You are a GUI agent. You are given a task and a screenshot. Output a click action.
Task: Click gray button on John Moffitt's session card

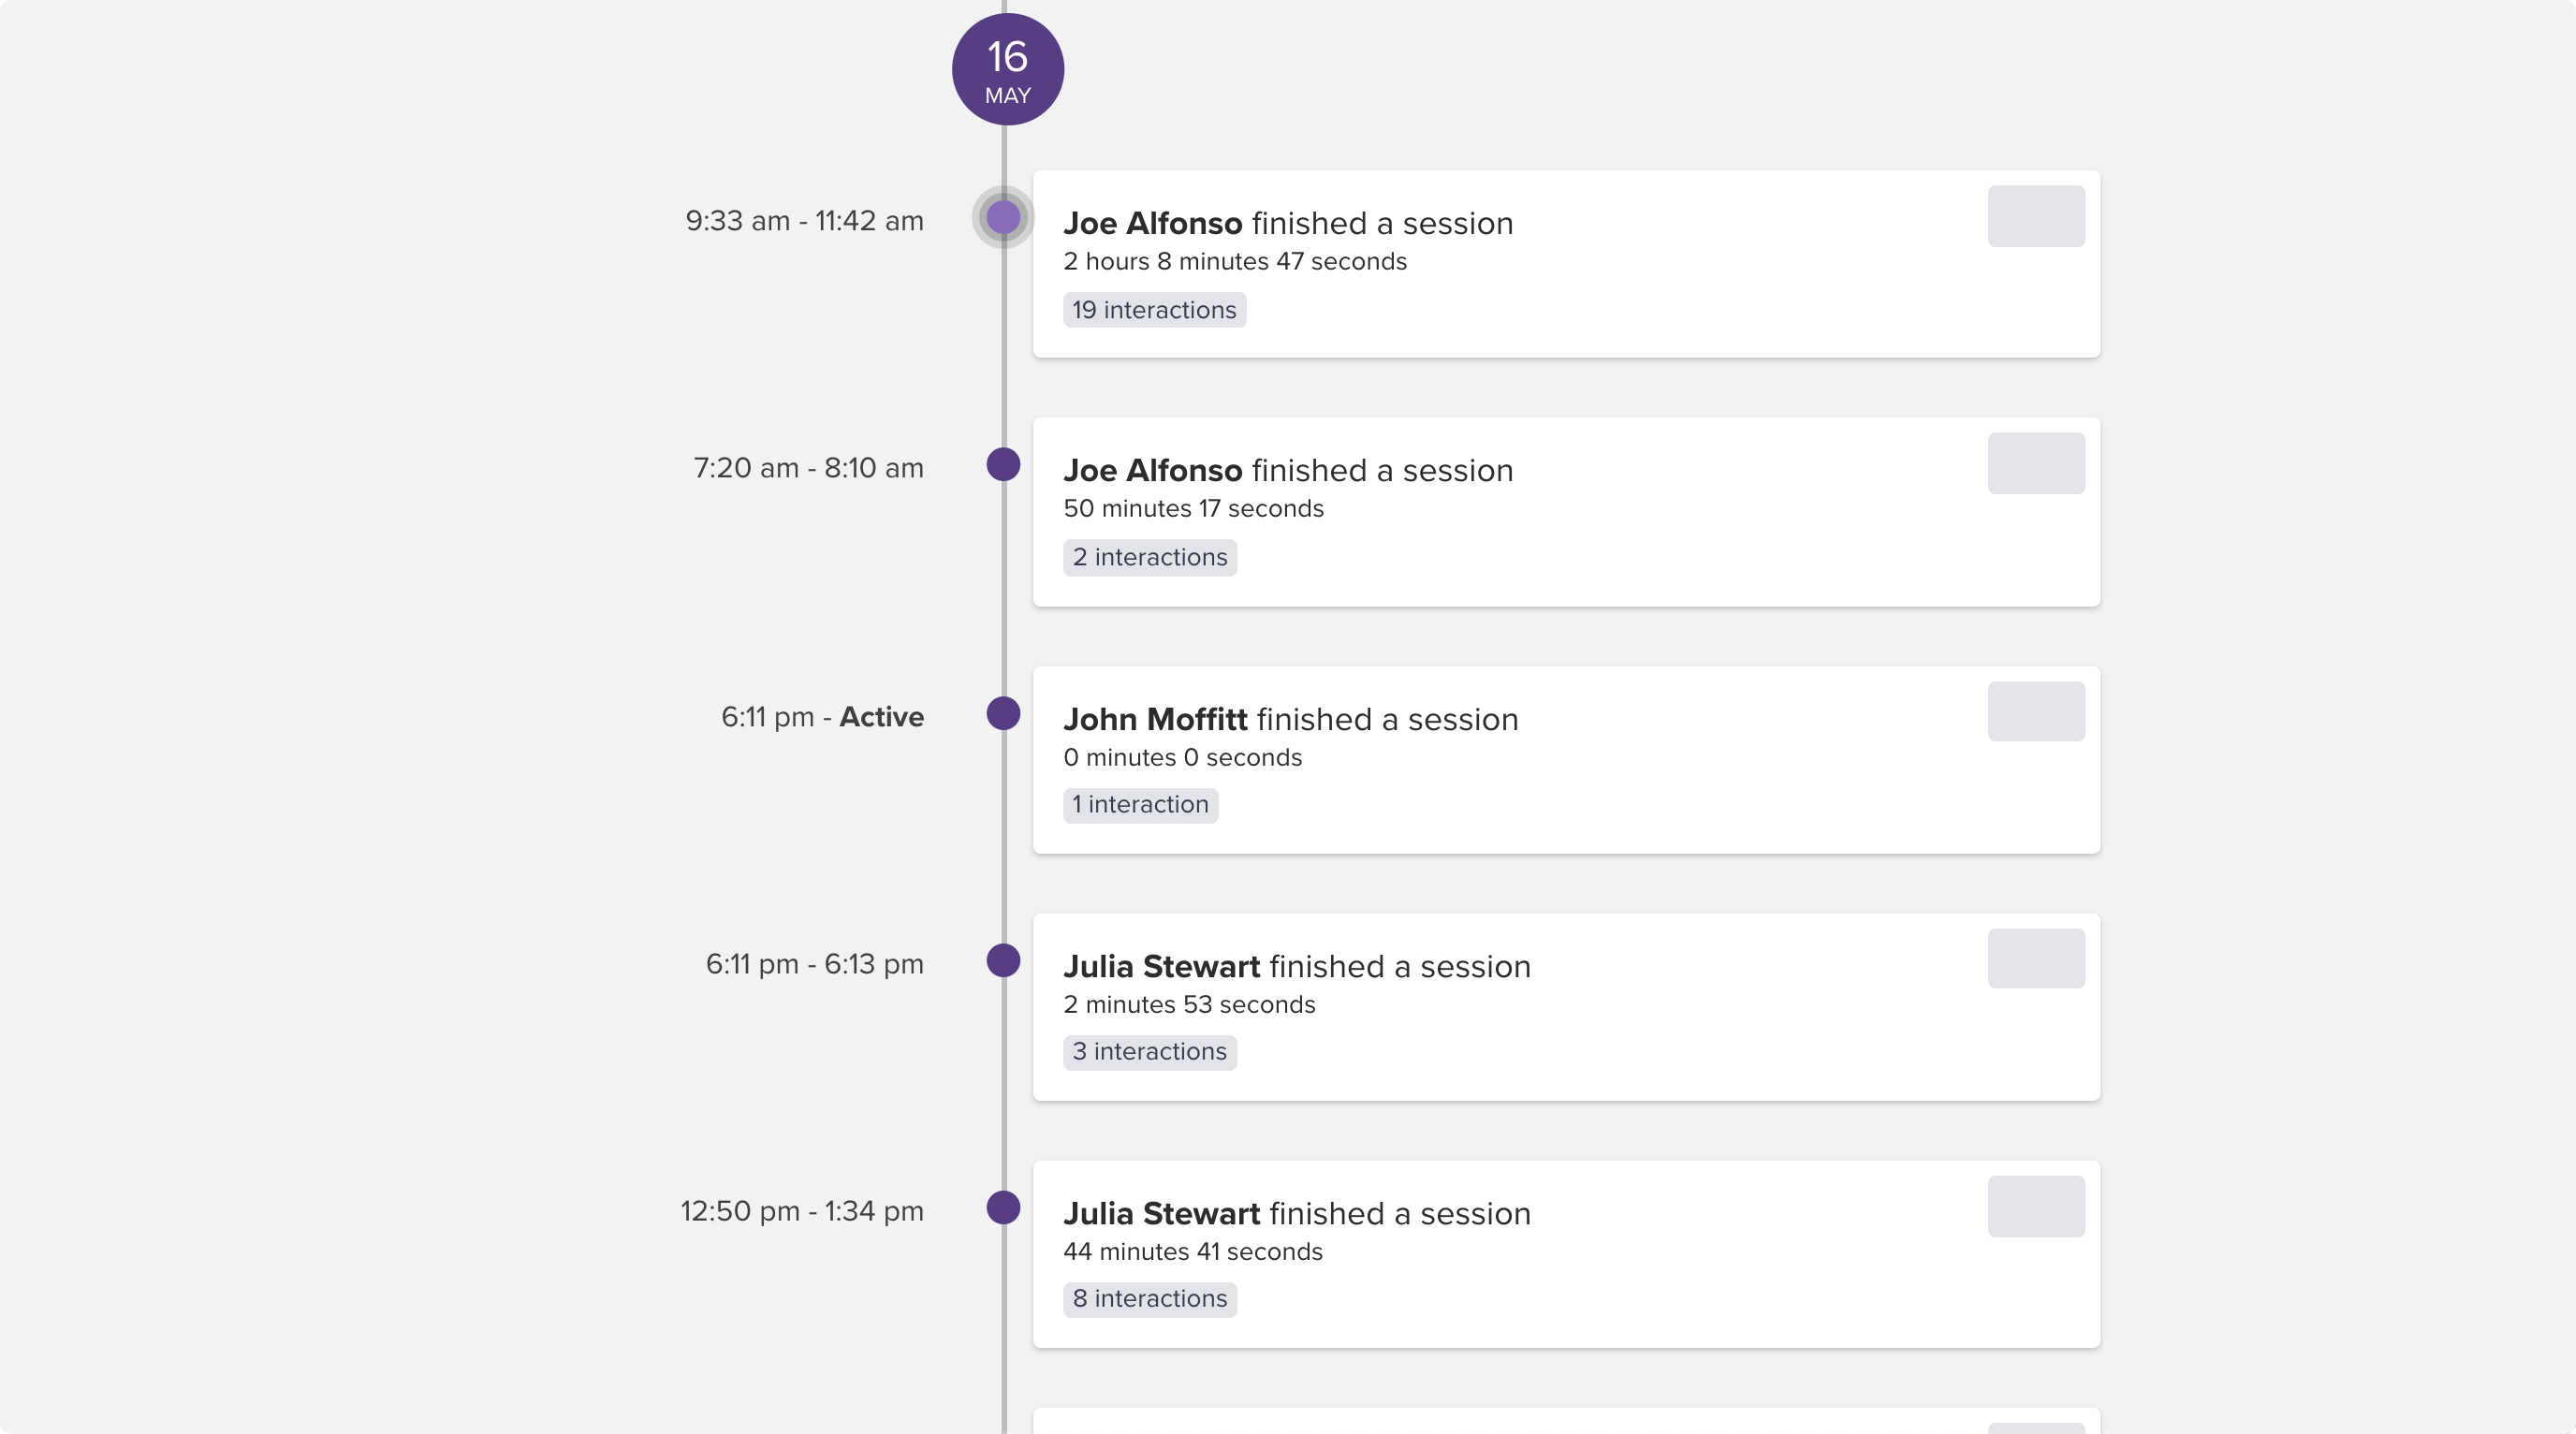pyautogui.click(x=2036, y=711)
